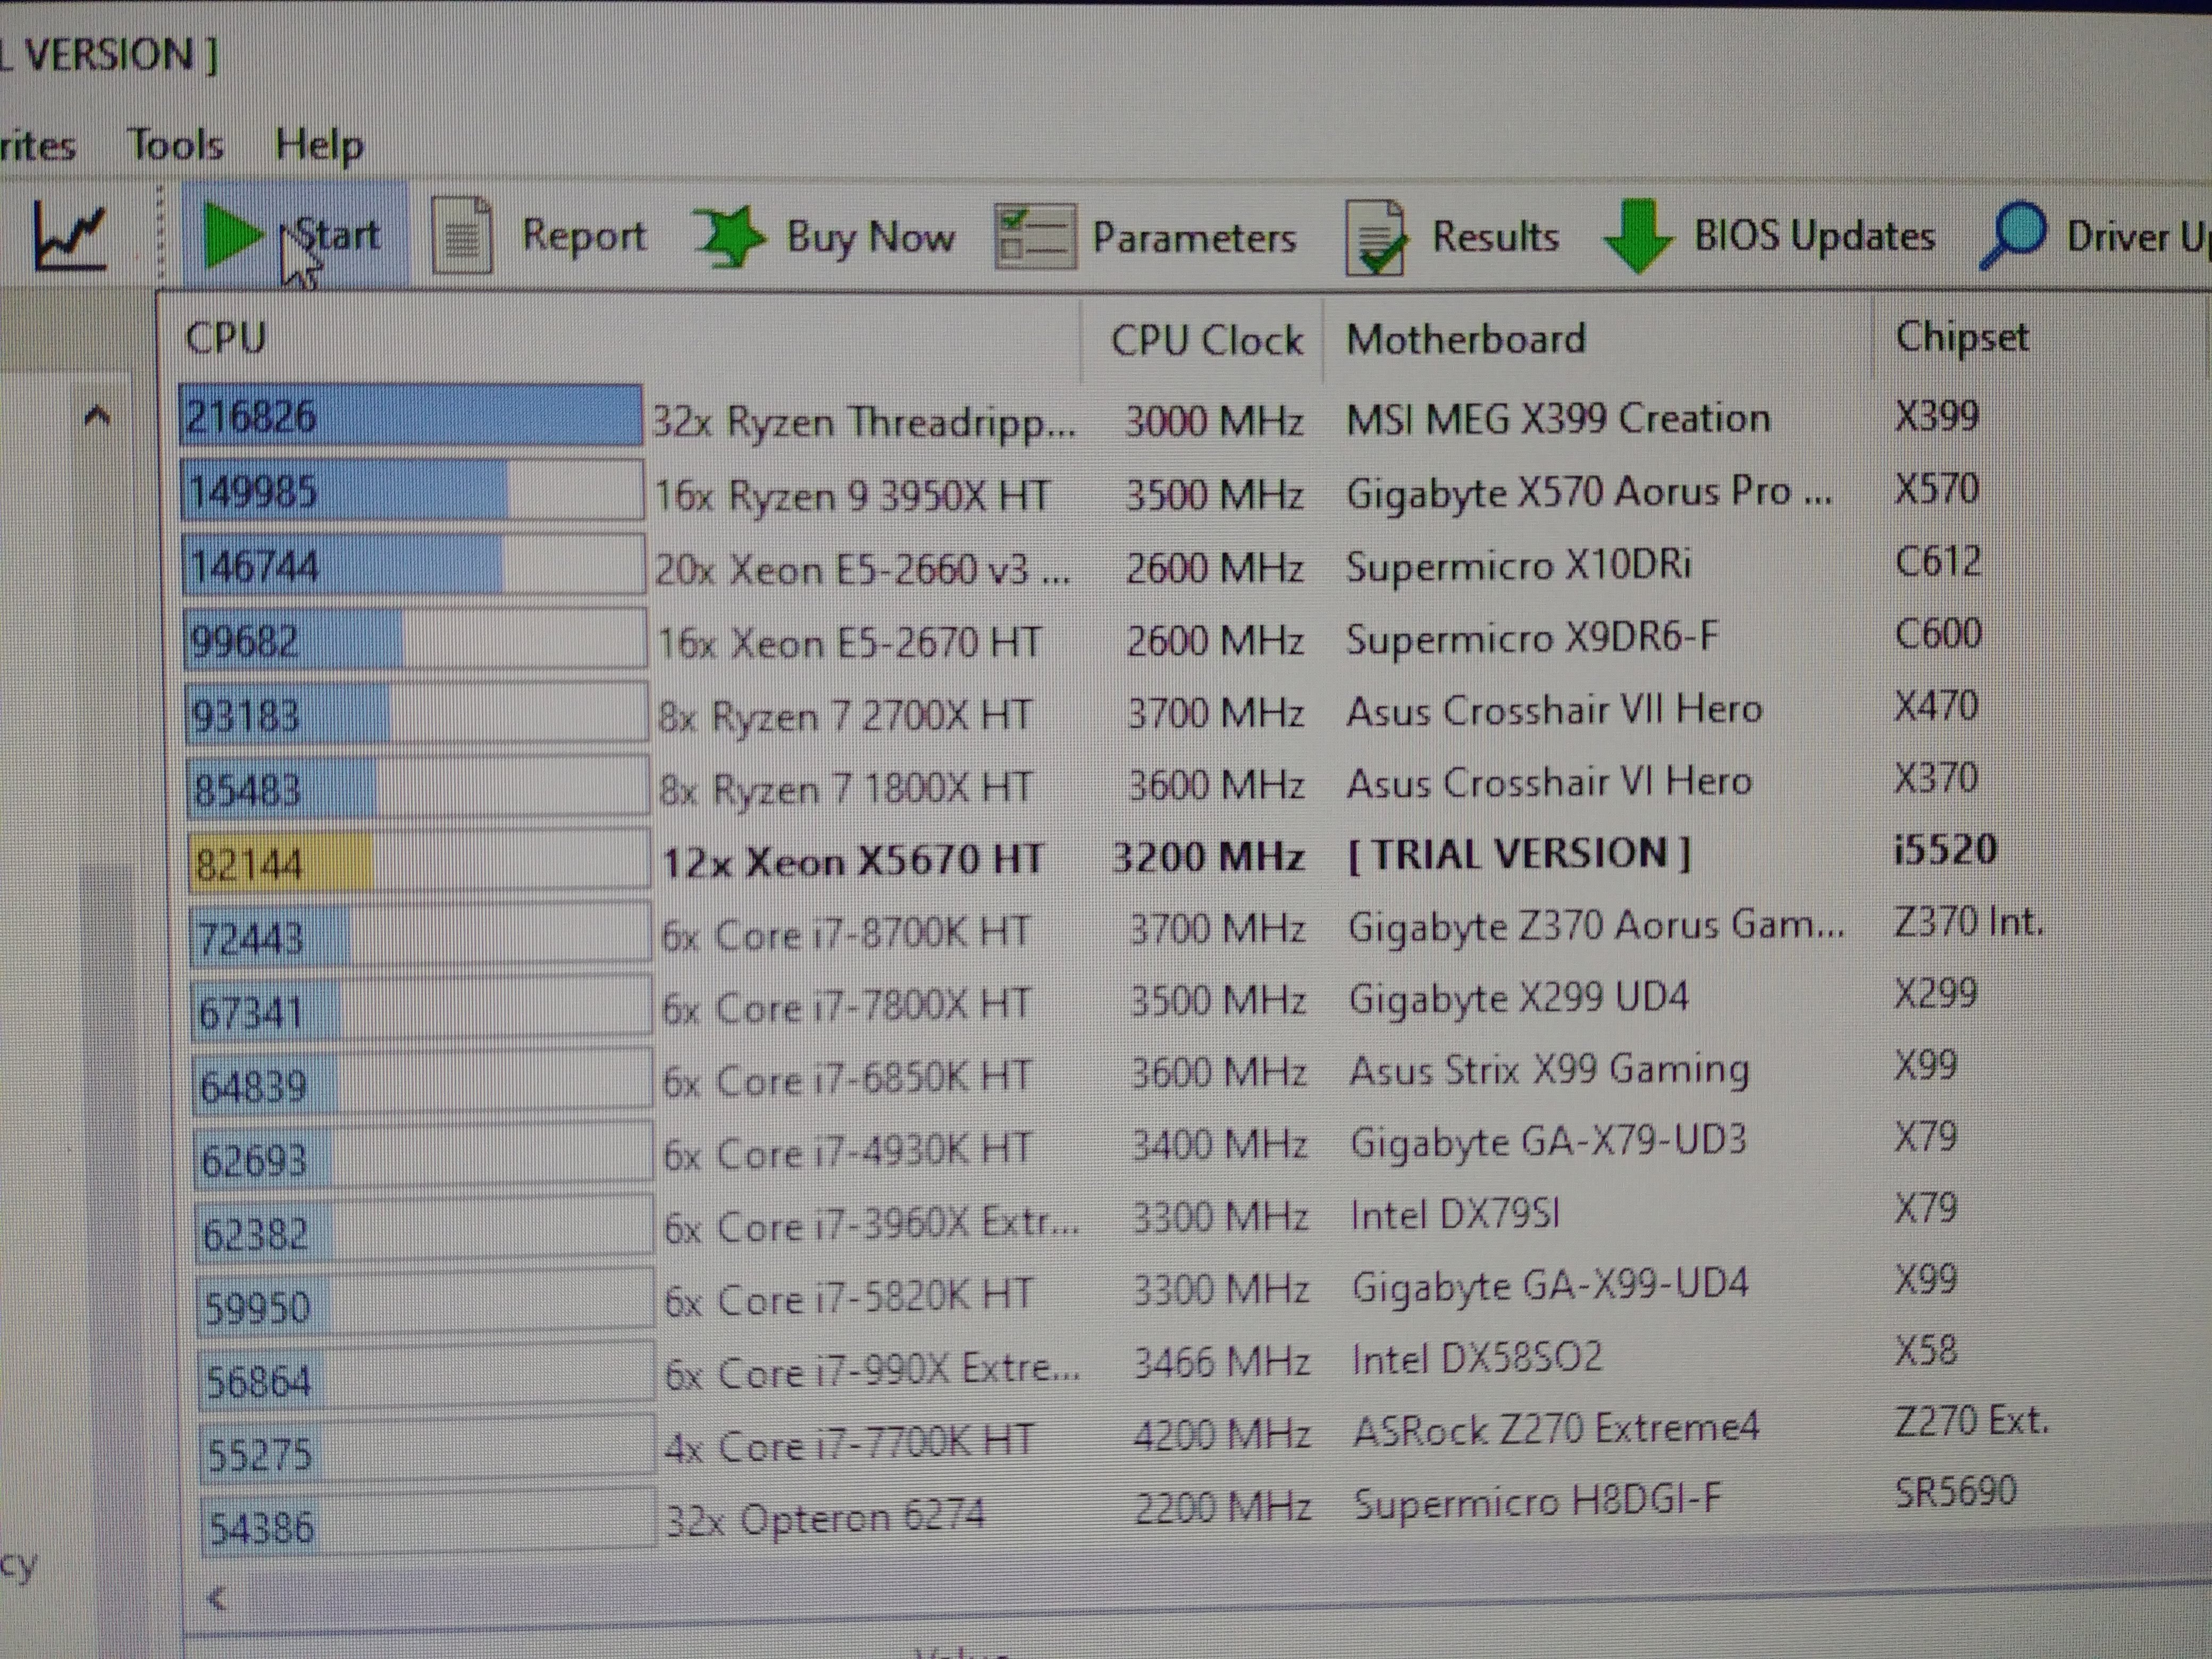
Task: Click the MSI MEG X399 Creation cell
Action: click(1558, 419)
